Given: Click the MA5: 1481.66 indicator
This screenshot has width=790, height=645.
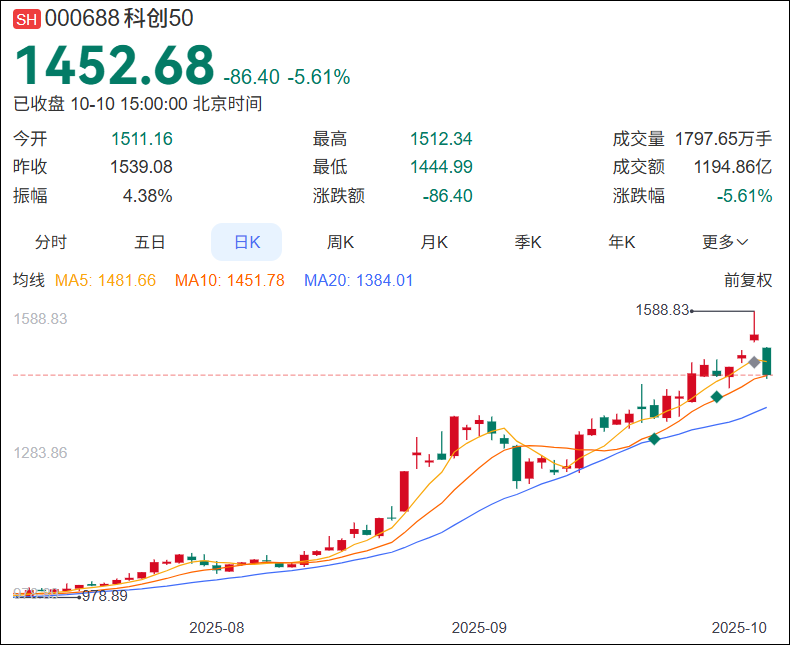Looking at the screenshot, I should click(105, 280).
